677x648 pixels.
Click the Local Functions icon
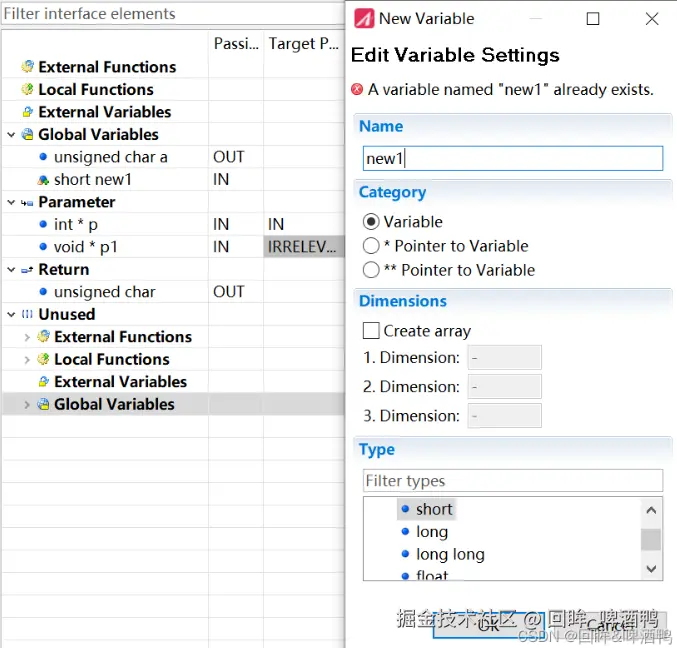(28, 89)
